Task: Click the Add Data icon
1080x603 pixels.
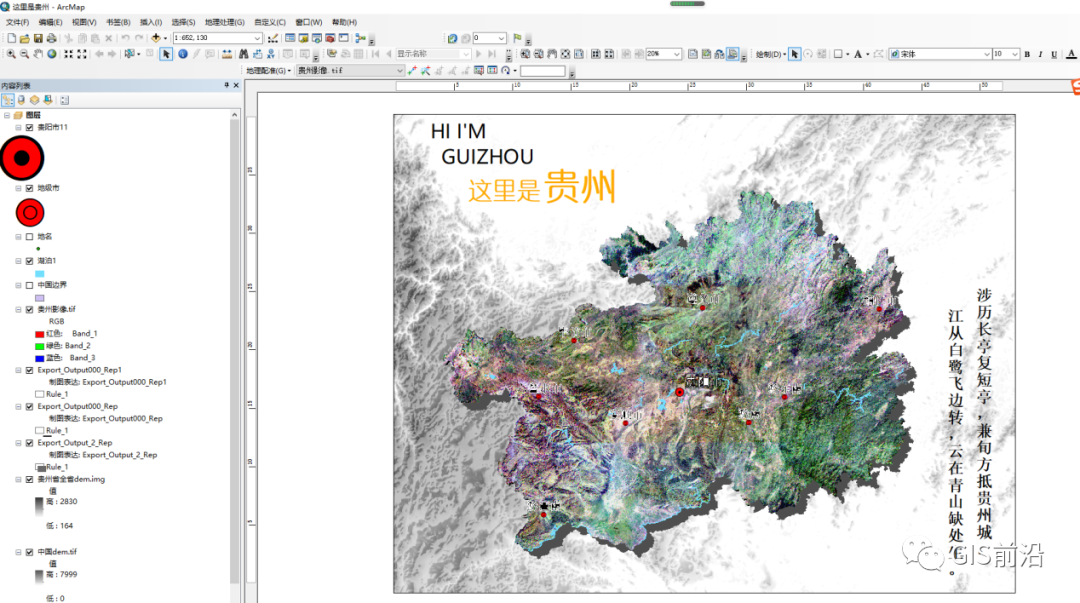Action: (156, 39)
